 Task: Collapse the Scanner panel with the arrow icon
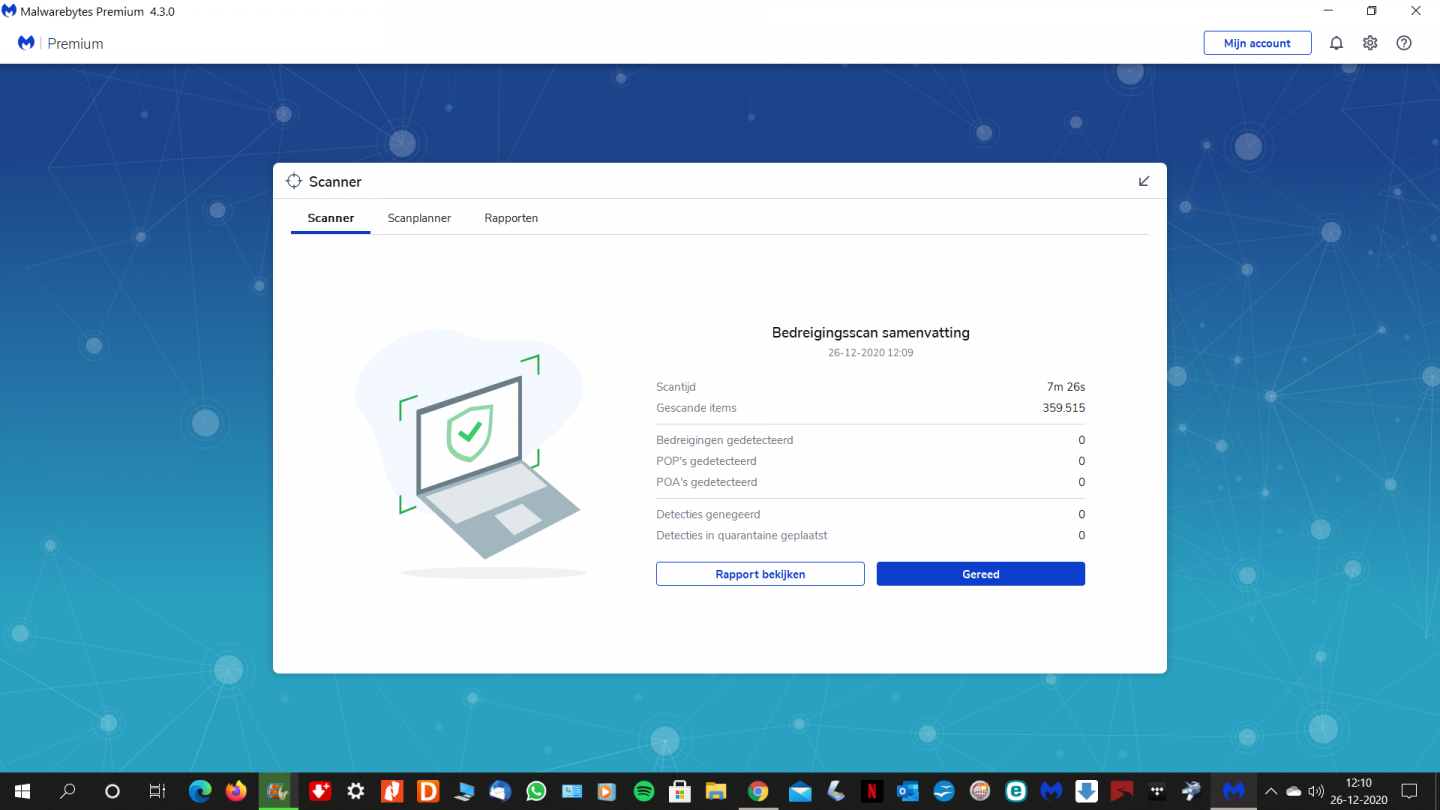coord(1144,181)
